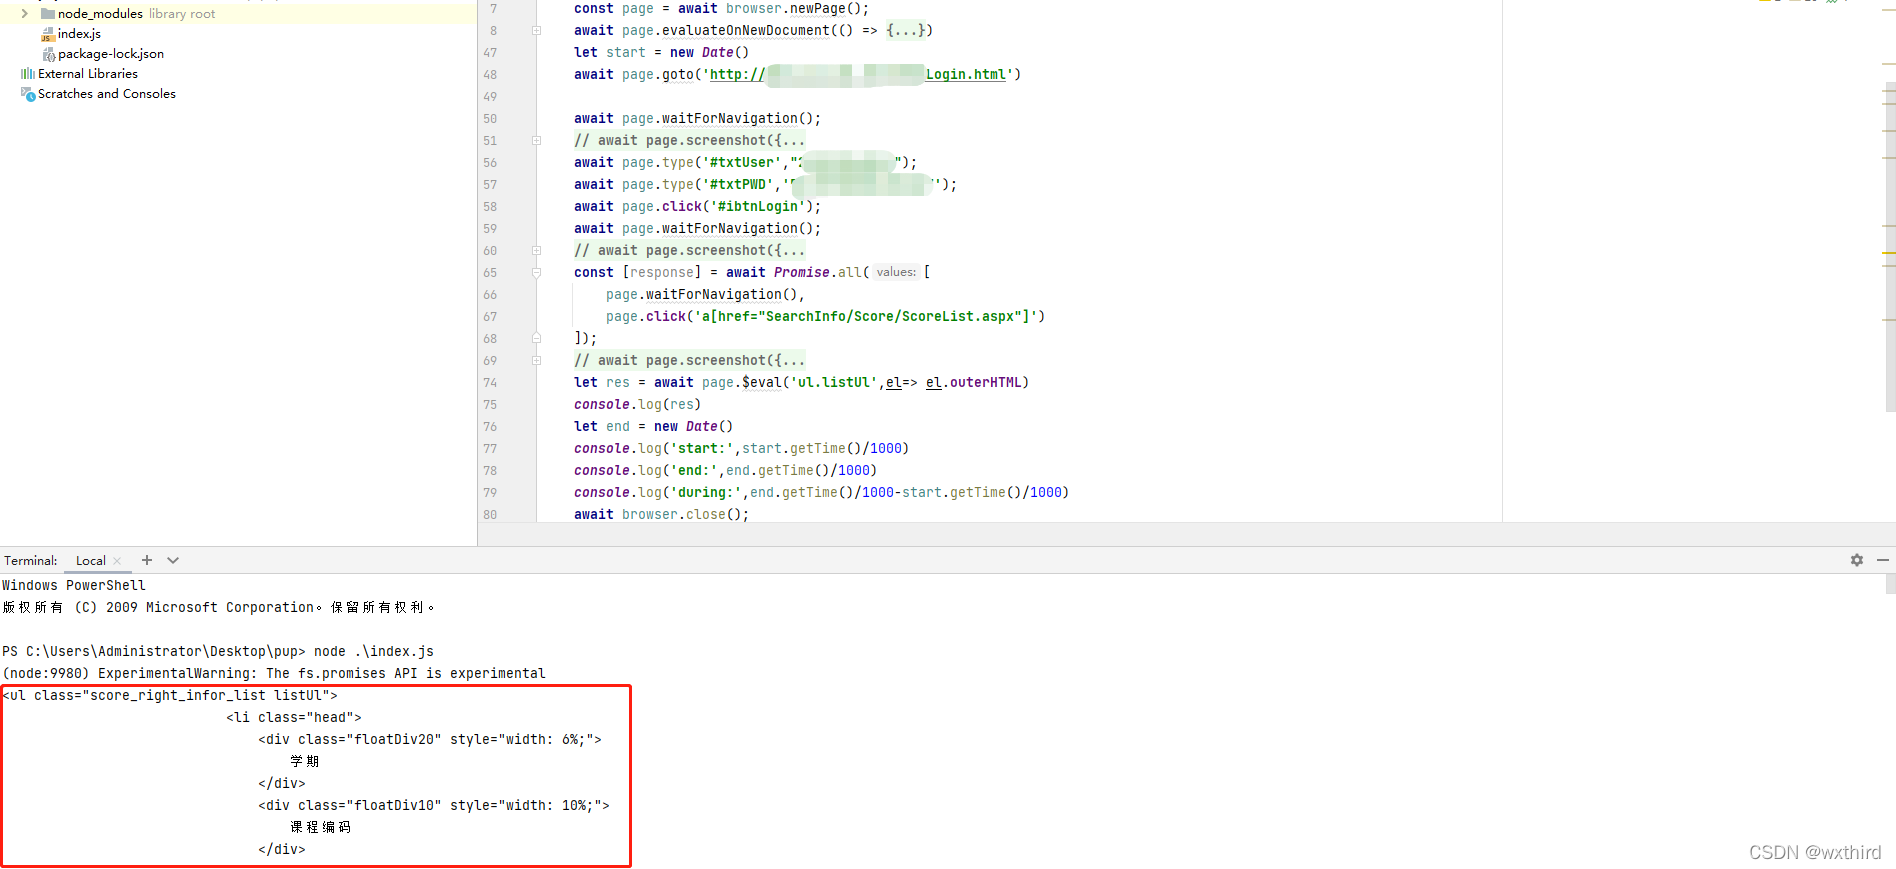
Task: Expand folded screenshot comment at line 60
Action: click(x=536, y=251)
